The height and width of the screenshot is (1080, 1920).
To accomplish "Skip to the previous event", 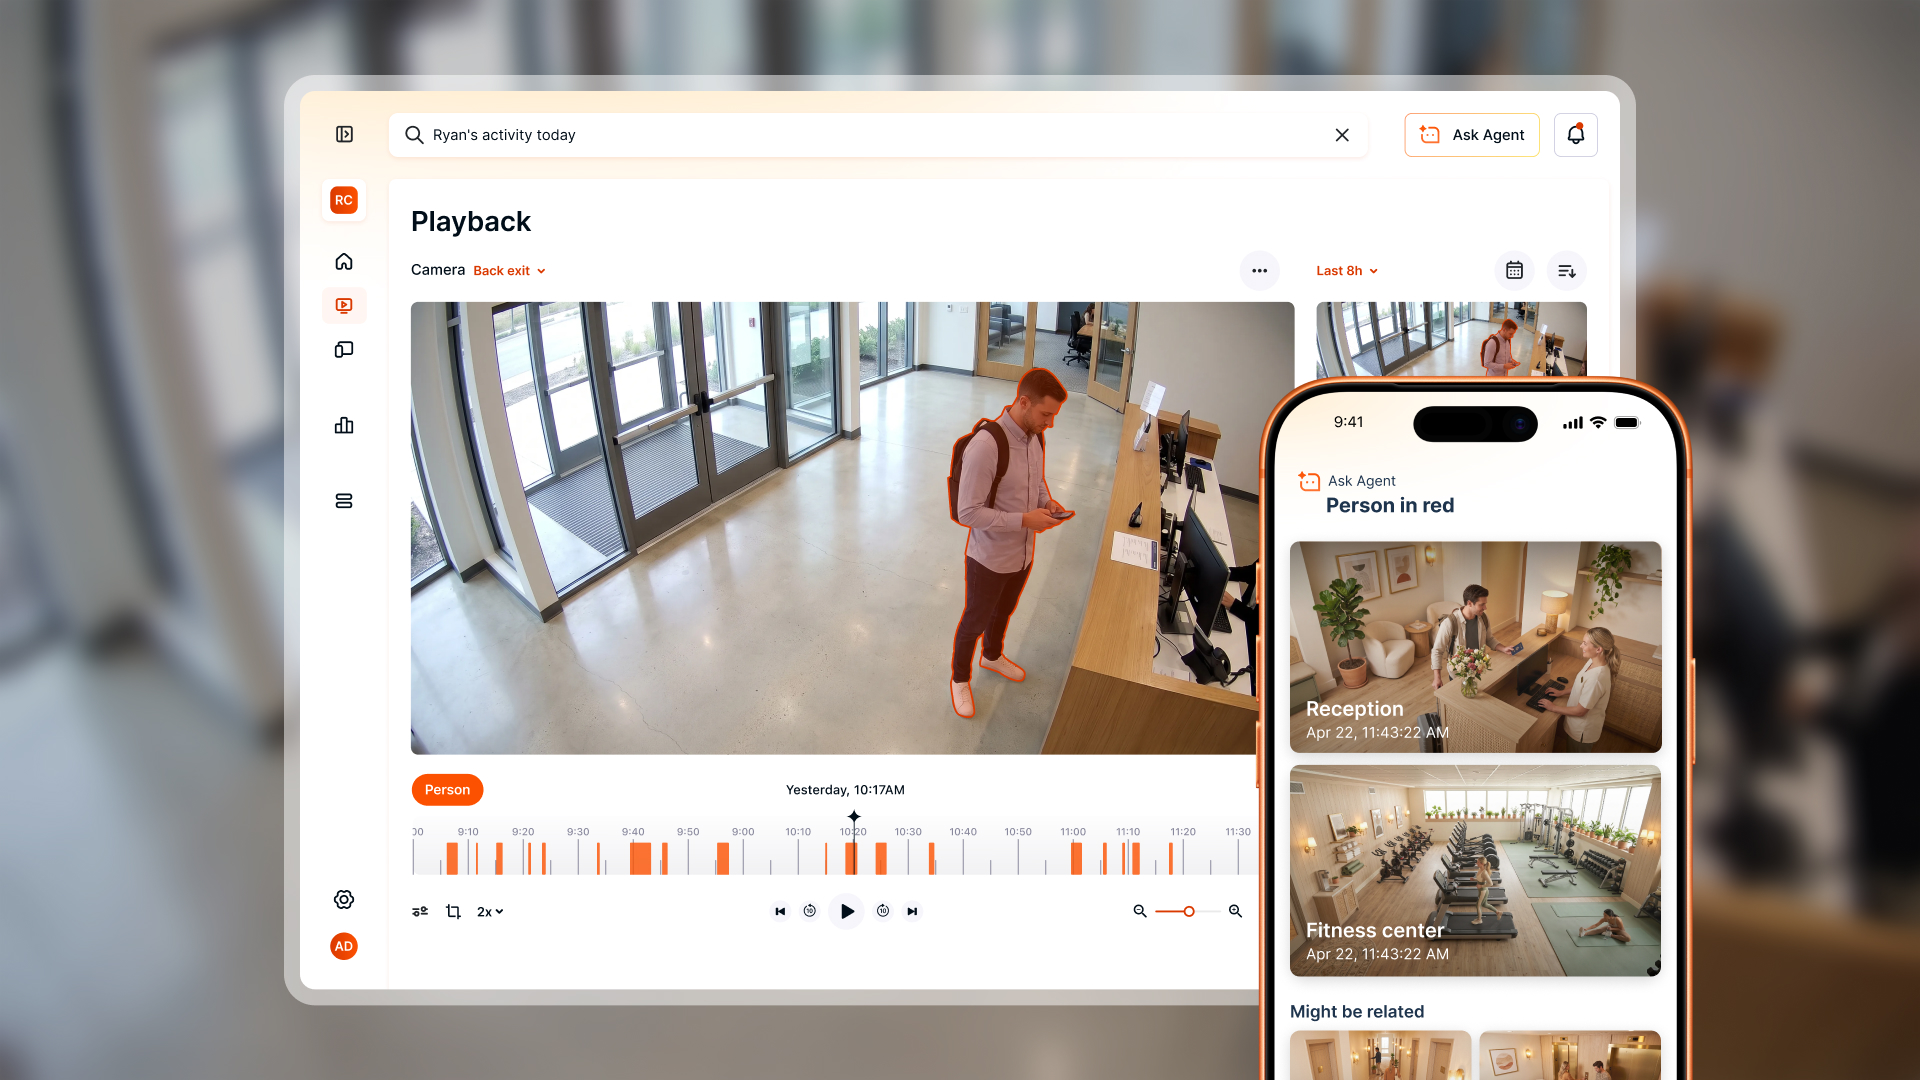I will point(780,912).
